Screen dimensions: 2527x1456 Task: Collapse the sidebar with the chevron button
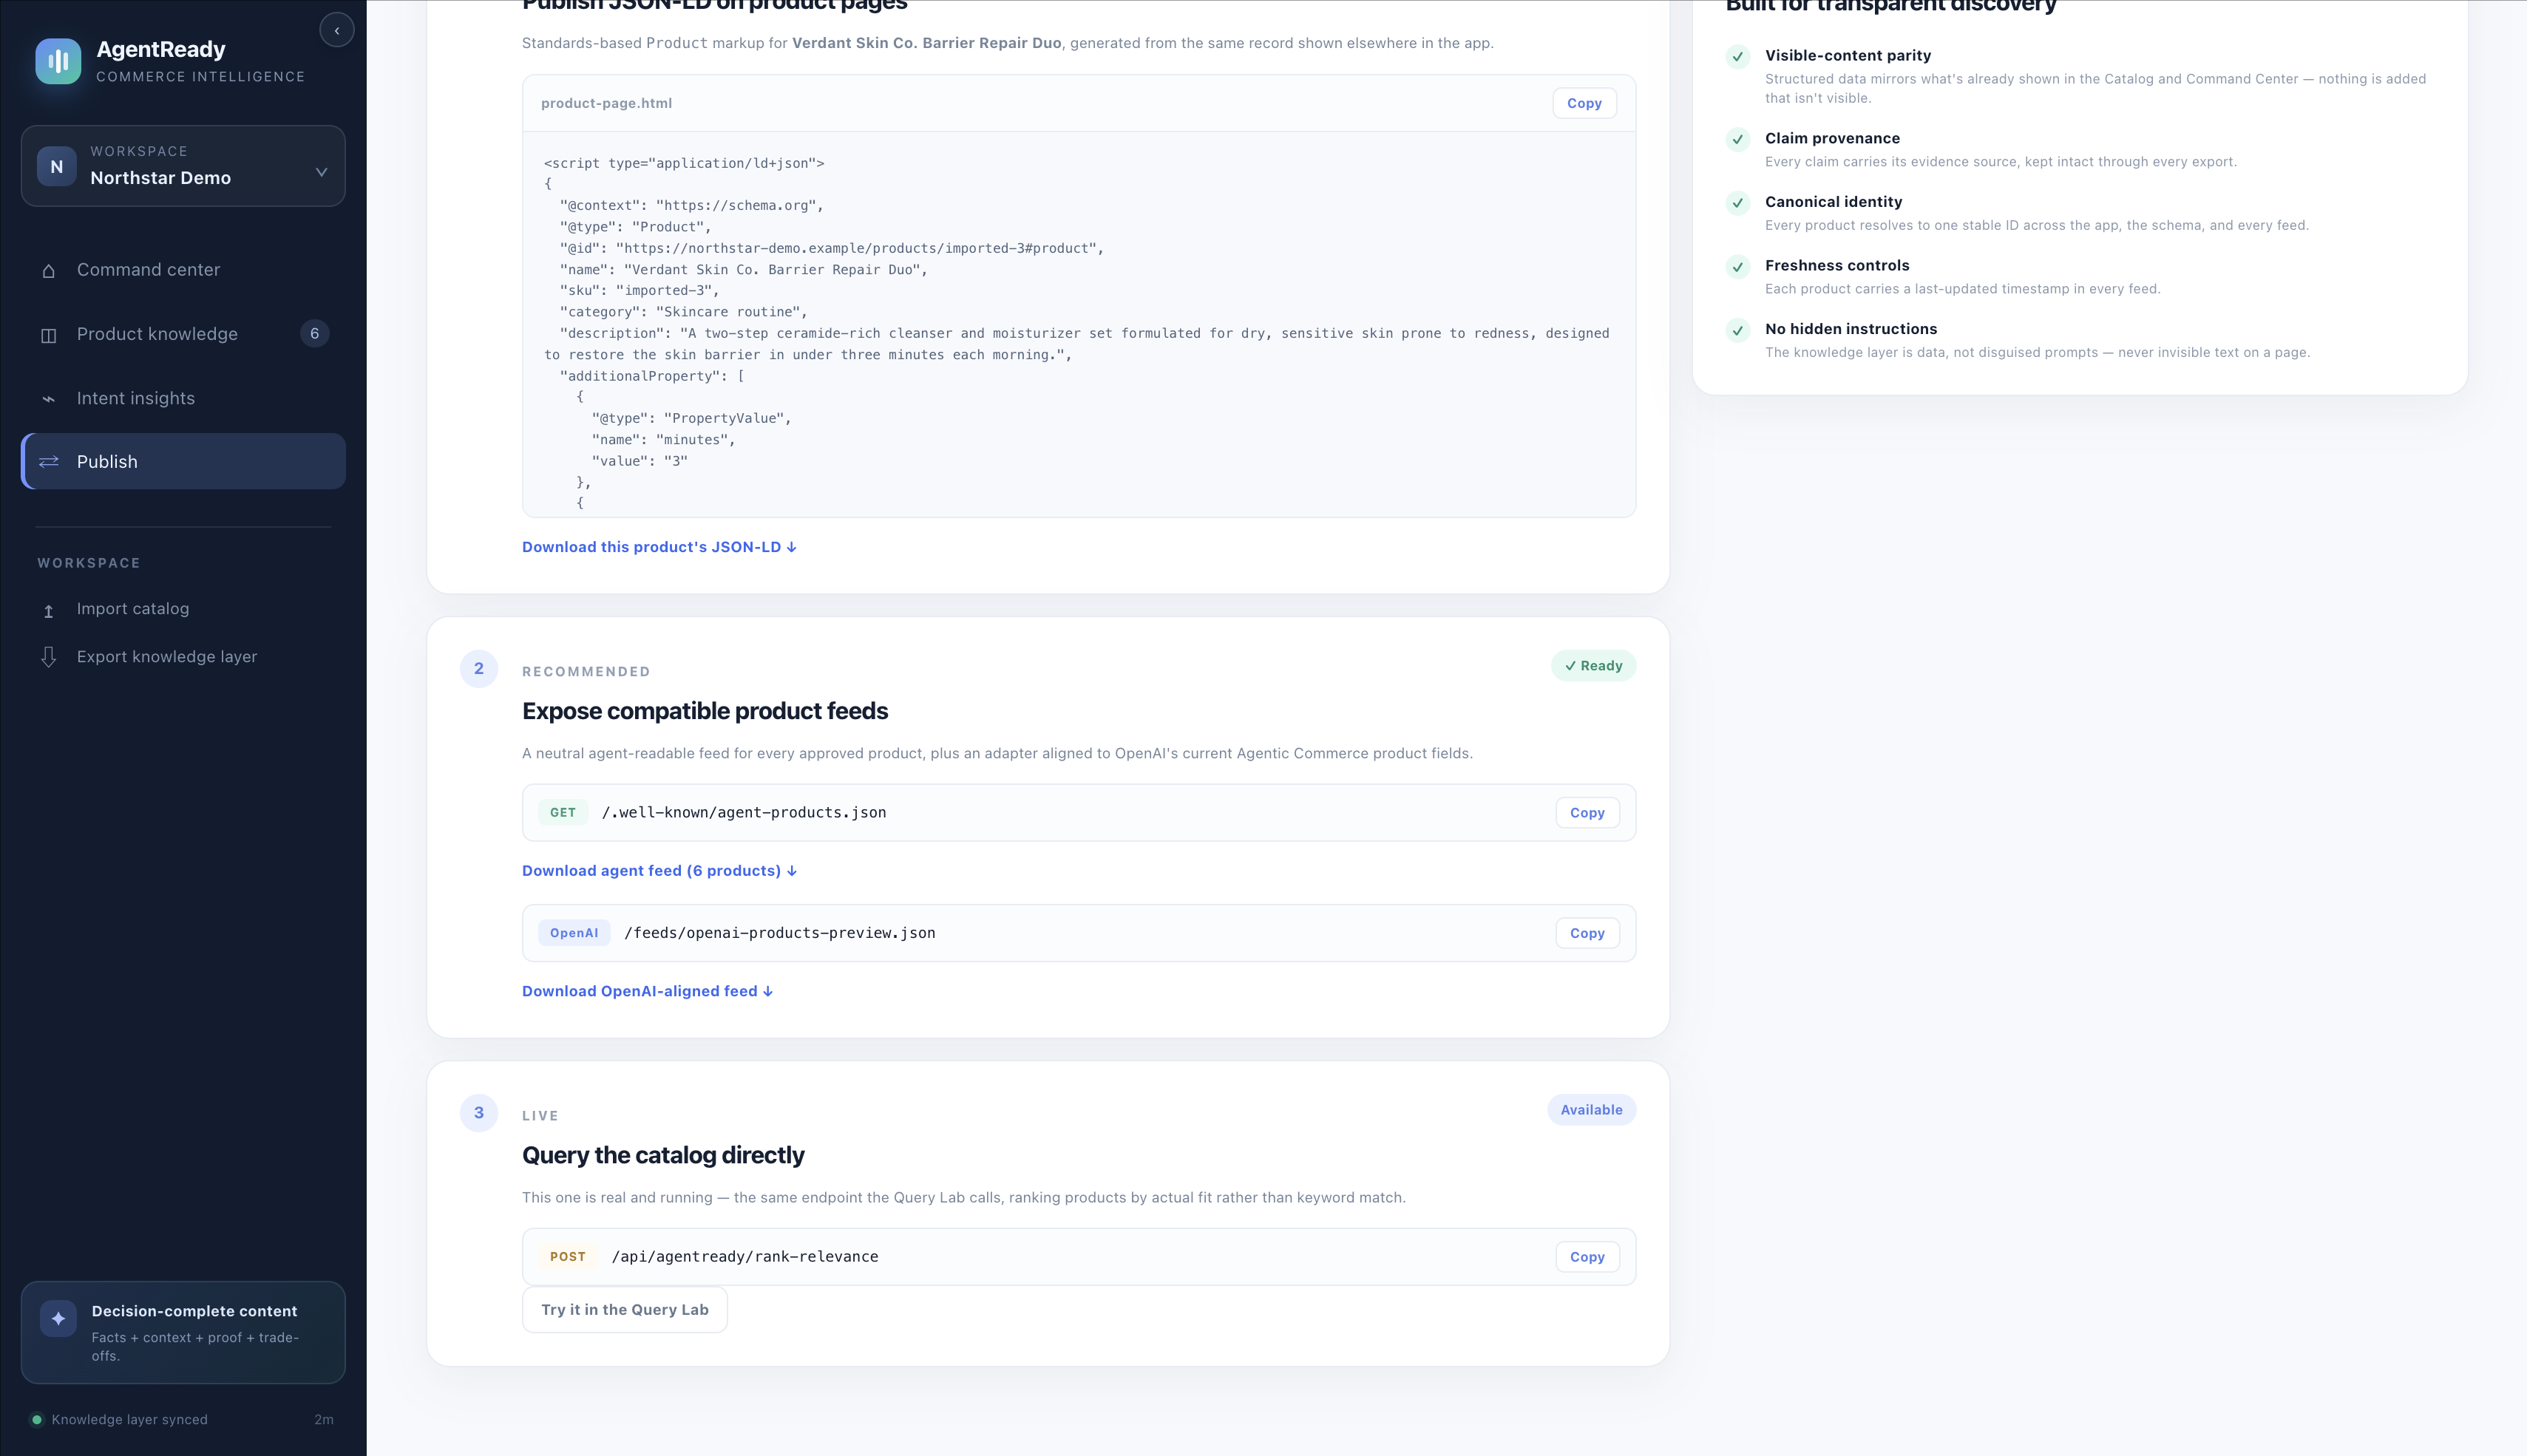337,31
